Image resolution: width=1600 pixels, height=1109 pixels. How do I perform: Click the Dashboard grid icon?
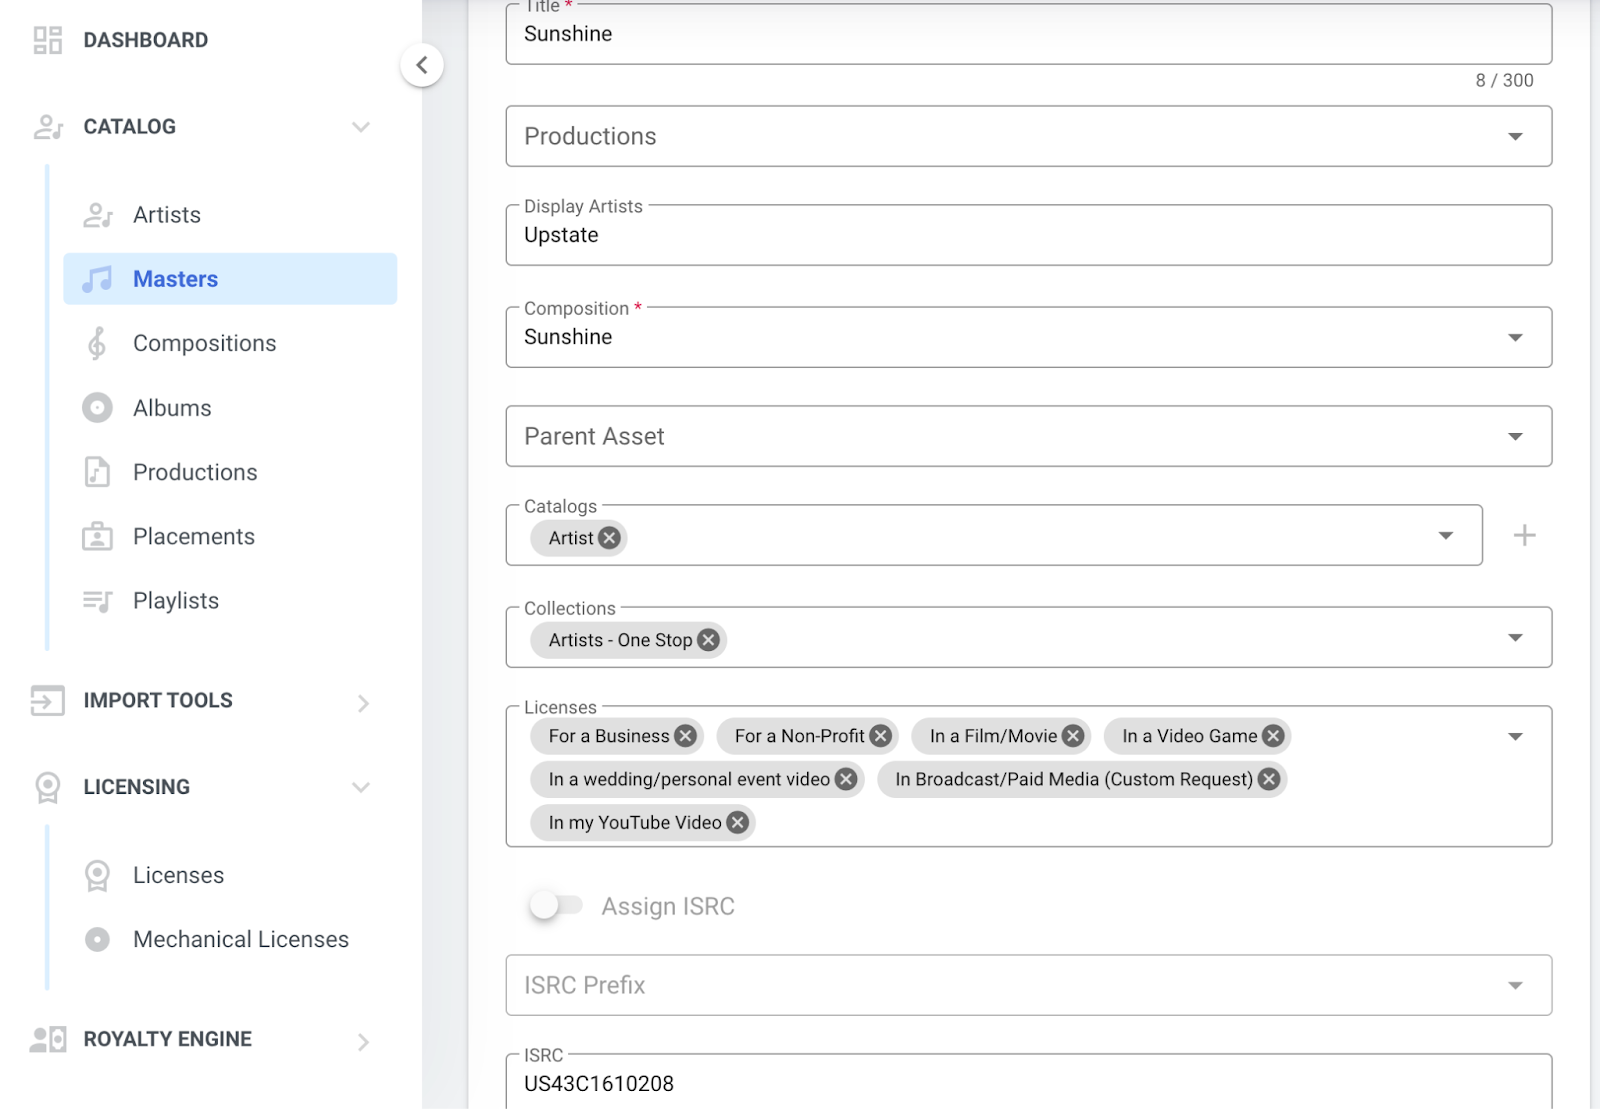click(47, 40)
